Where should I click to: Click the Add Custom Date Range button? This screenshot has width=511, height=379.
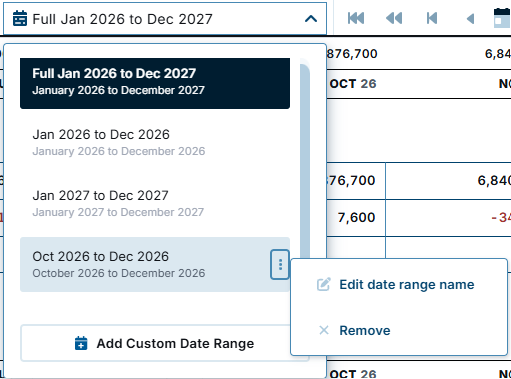pos(165,343)
